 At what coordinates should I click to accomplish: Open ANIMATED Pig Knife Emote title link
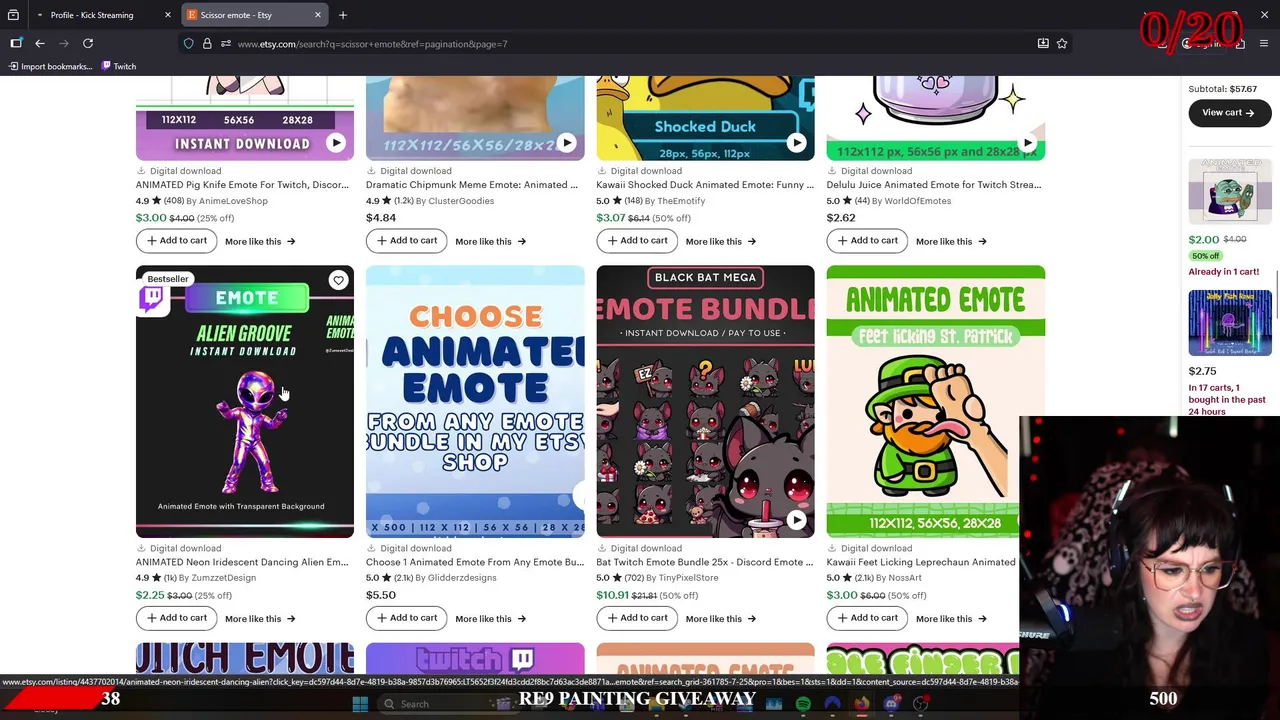pyautogui.click(x=242, y=184)
